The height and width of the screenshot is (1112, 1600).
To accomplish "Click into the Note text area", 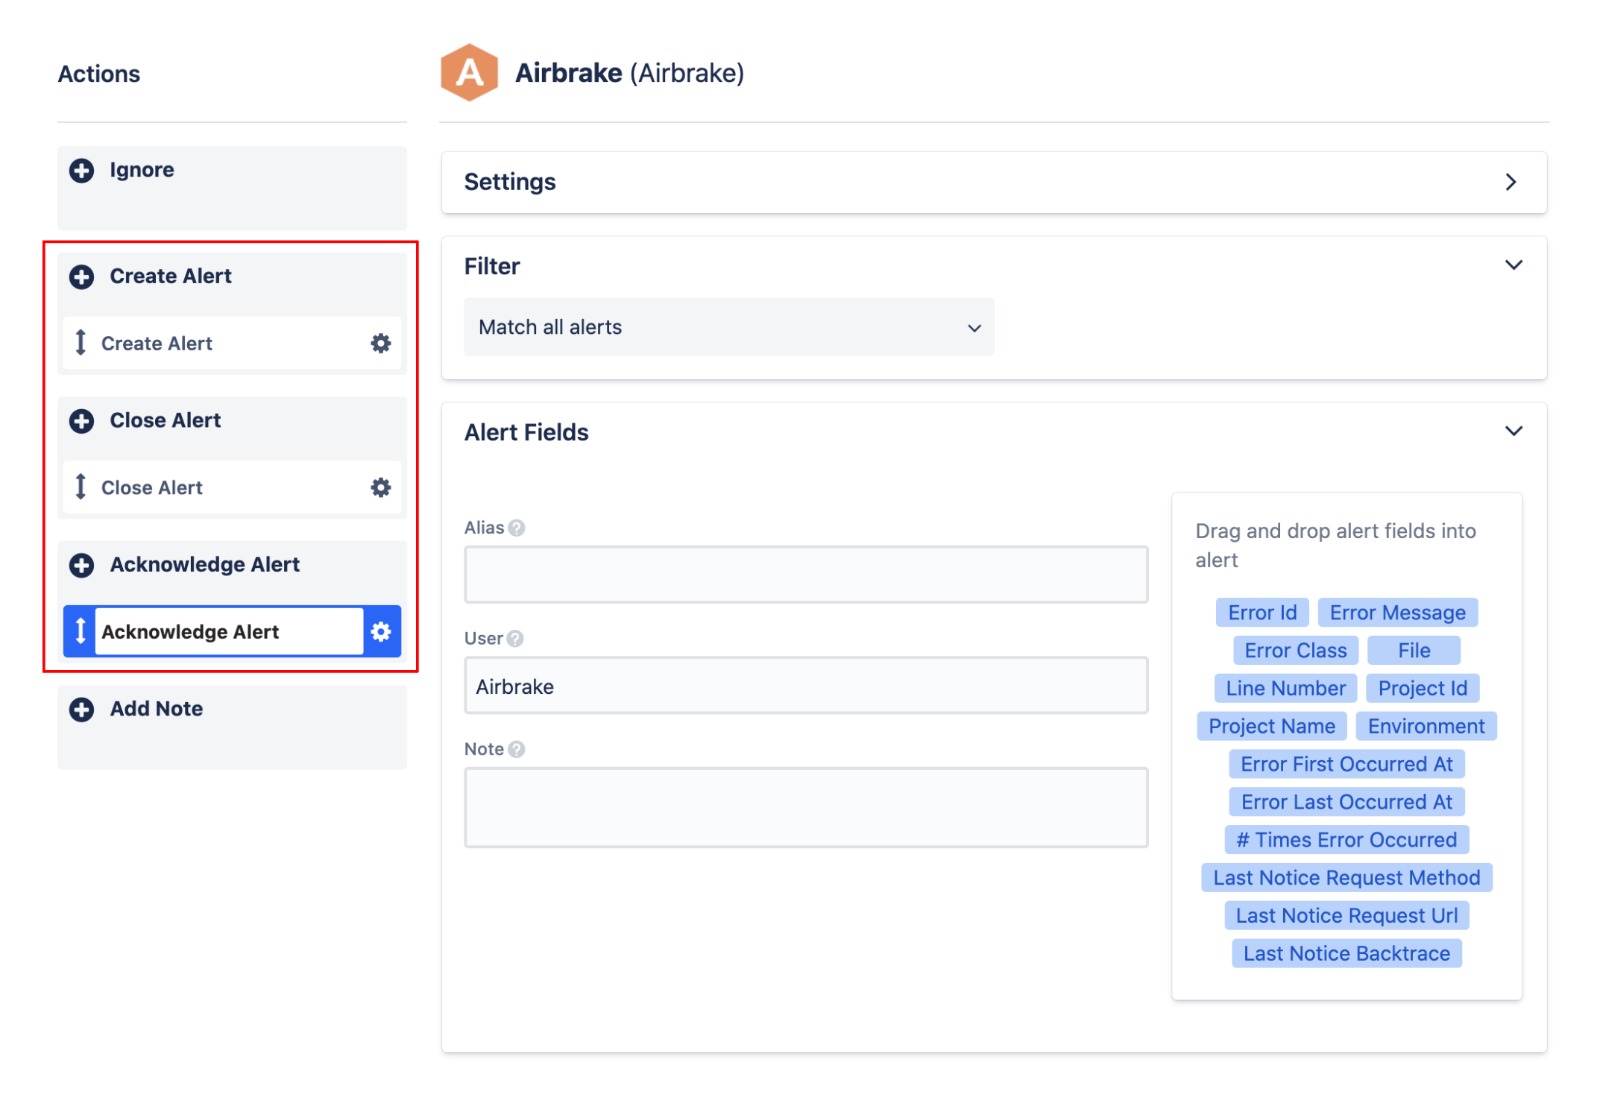I will pyautogui.click(x=806, y=808).
